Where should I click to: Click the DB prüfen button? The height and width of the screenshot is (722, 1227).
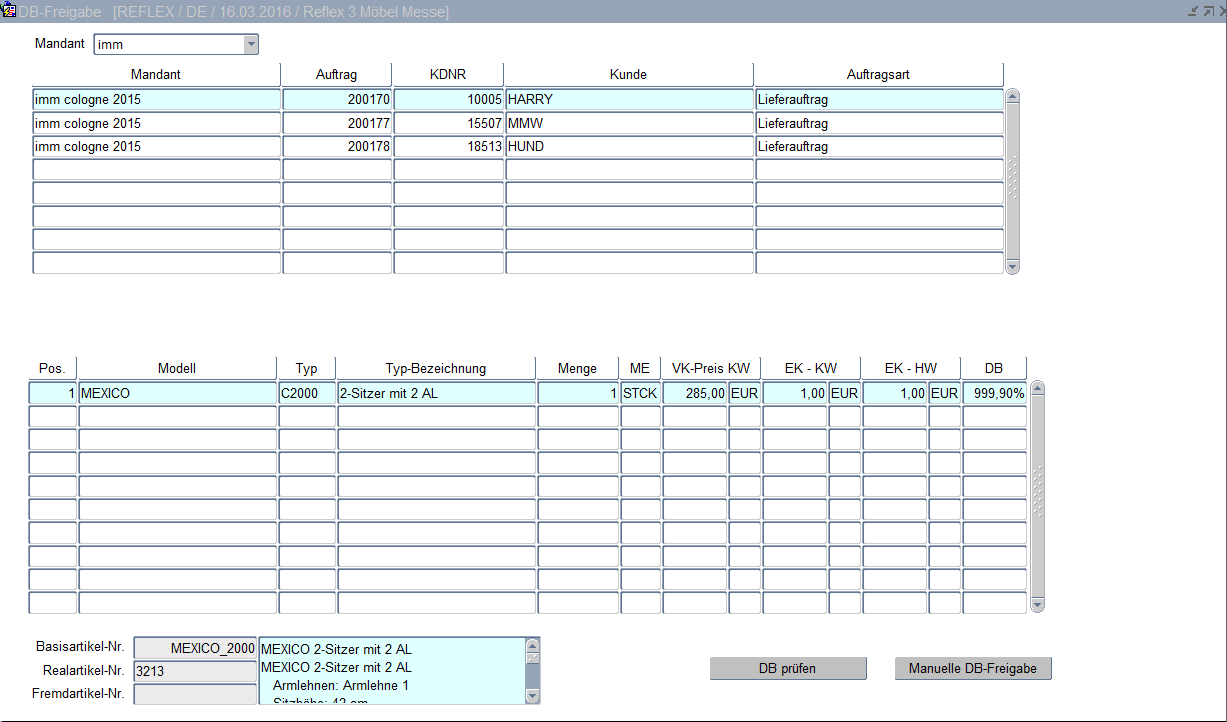(787, 669)
